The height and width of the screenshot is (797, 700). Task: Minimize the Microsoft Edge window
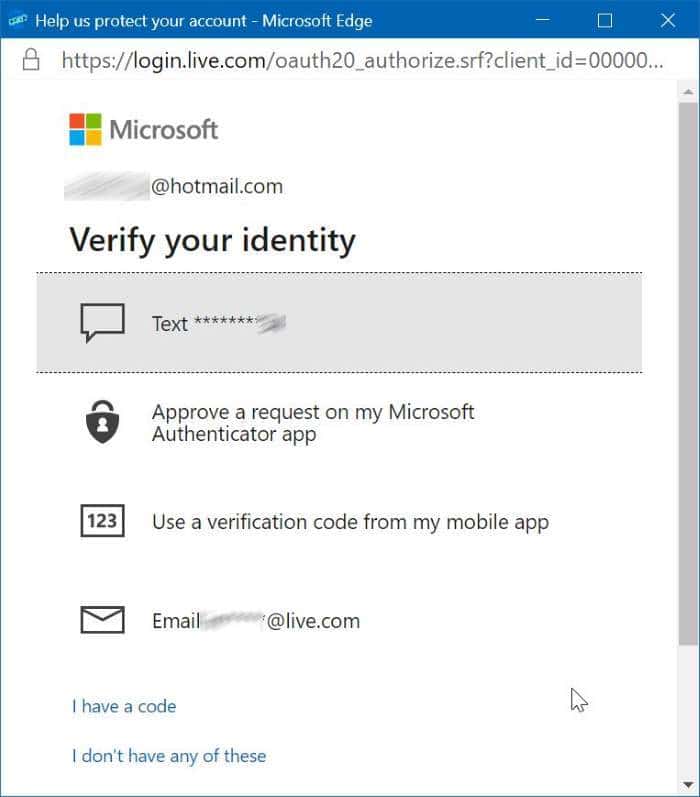543,20
